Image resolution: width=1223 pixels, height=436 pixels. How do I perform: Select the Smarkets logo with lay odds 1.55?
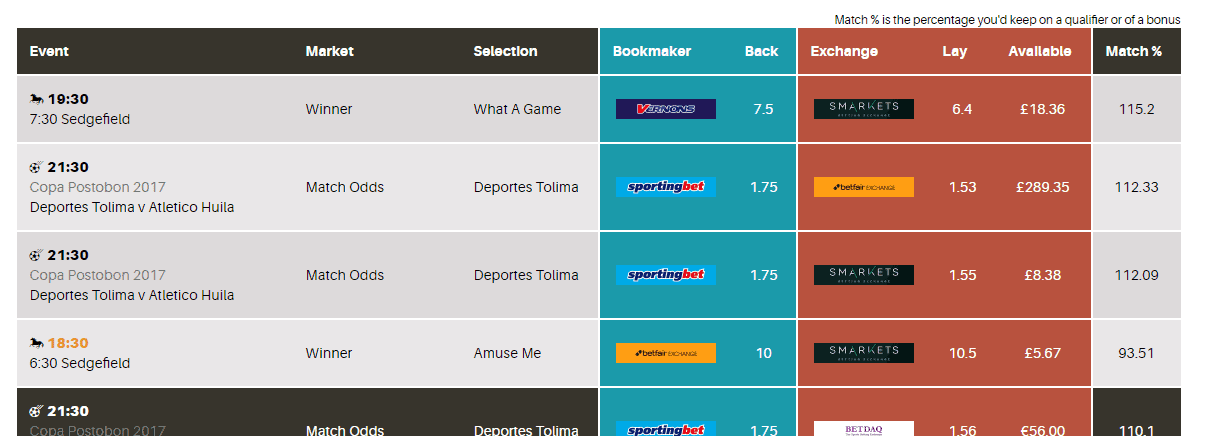[863, 275]
